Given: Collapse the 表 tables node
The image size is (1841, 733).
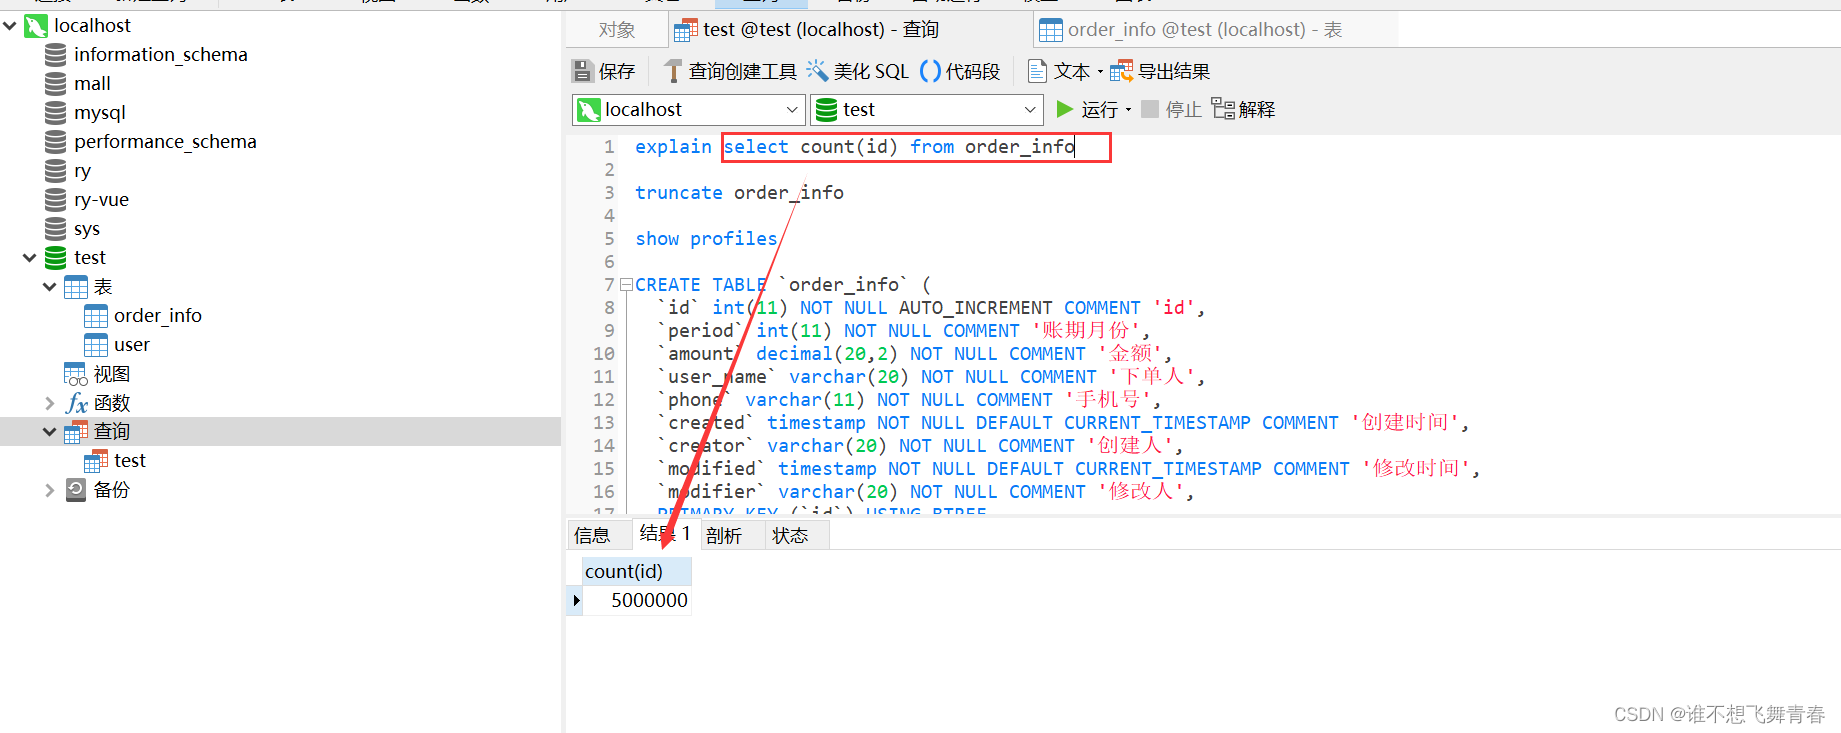Looking at the screenshot, I should coord(50,287).
